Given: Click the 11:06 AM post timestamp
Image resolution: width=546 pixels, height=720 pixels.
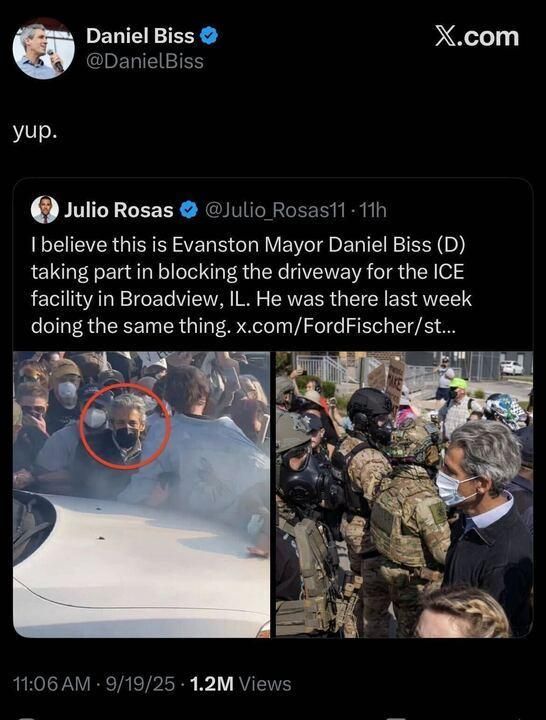Looking at the screenshot, I should [x=51, y=684].
